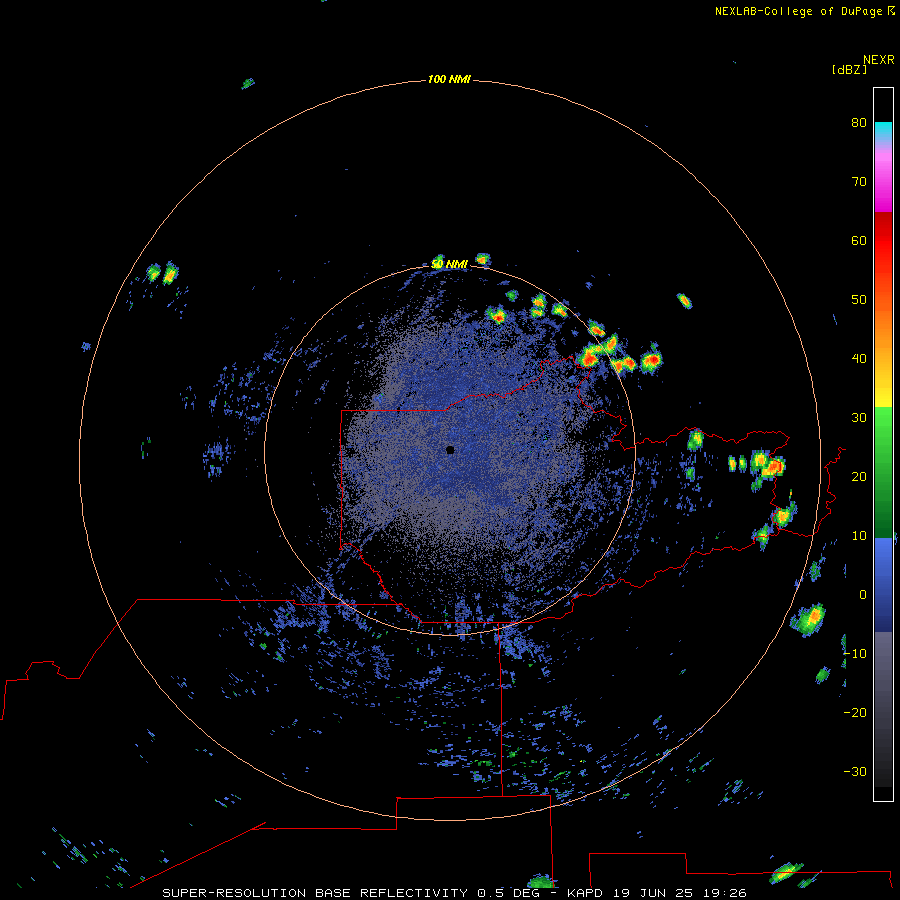Select the 80 value on the dBZ scale
900x900 pixels.
pos(859,122)
